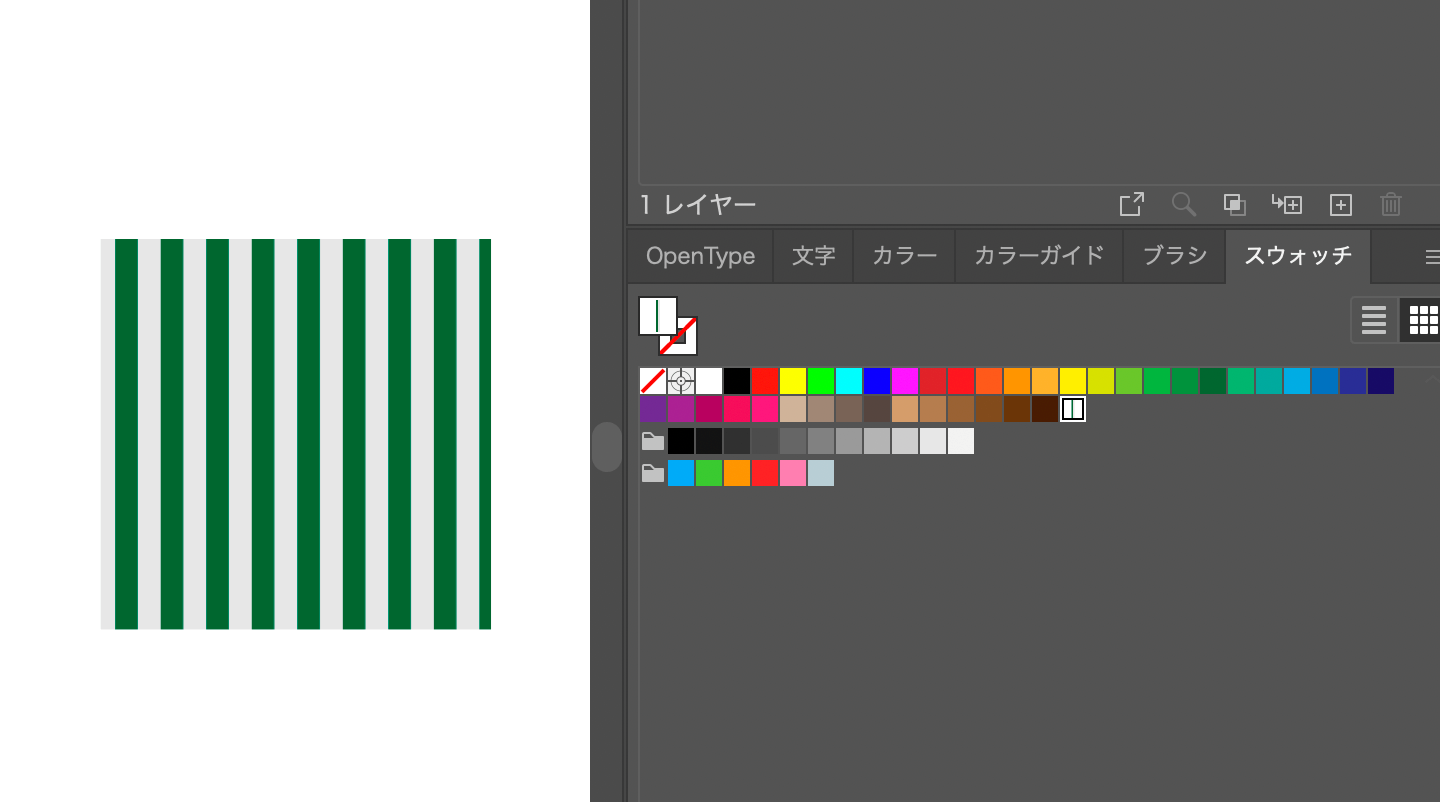Select the magenta swatch in the top row
The width and height of the screenshot is (1440, 802).
click(904, 381)
